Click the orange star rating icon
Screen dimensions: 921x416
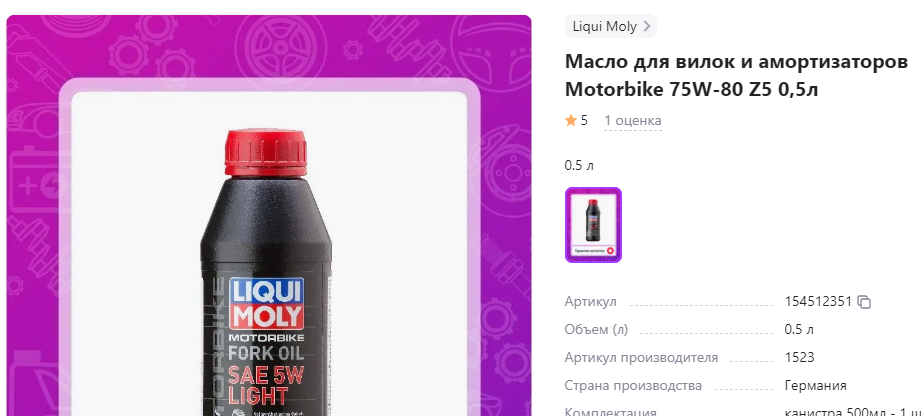(570, 120)
